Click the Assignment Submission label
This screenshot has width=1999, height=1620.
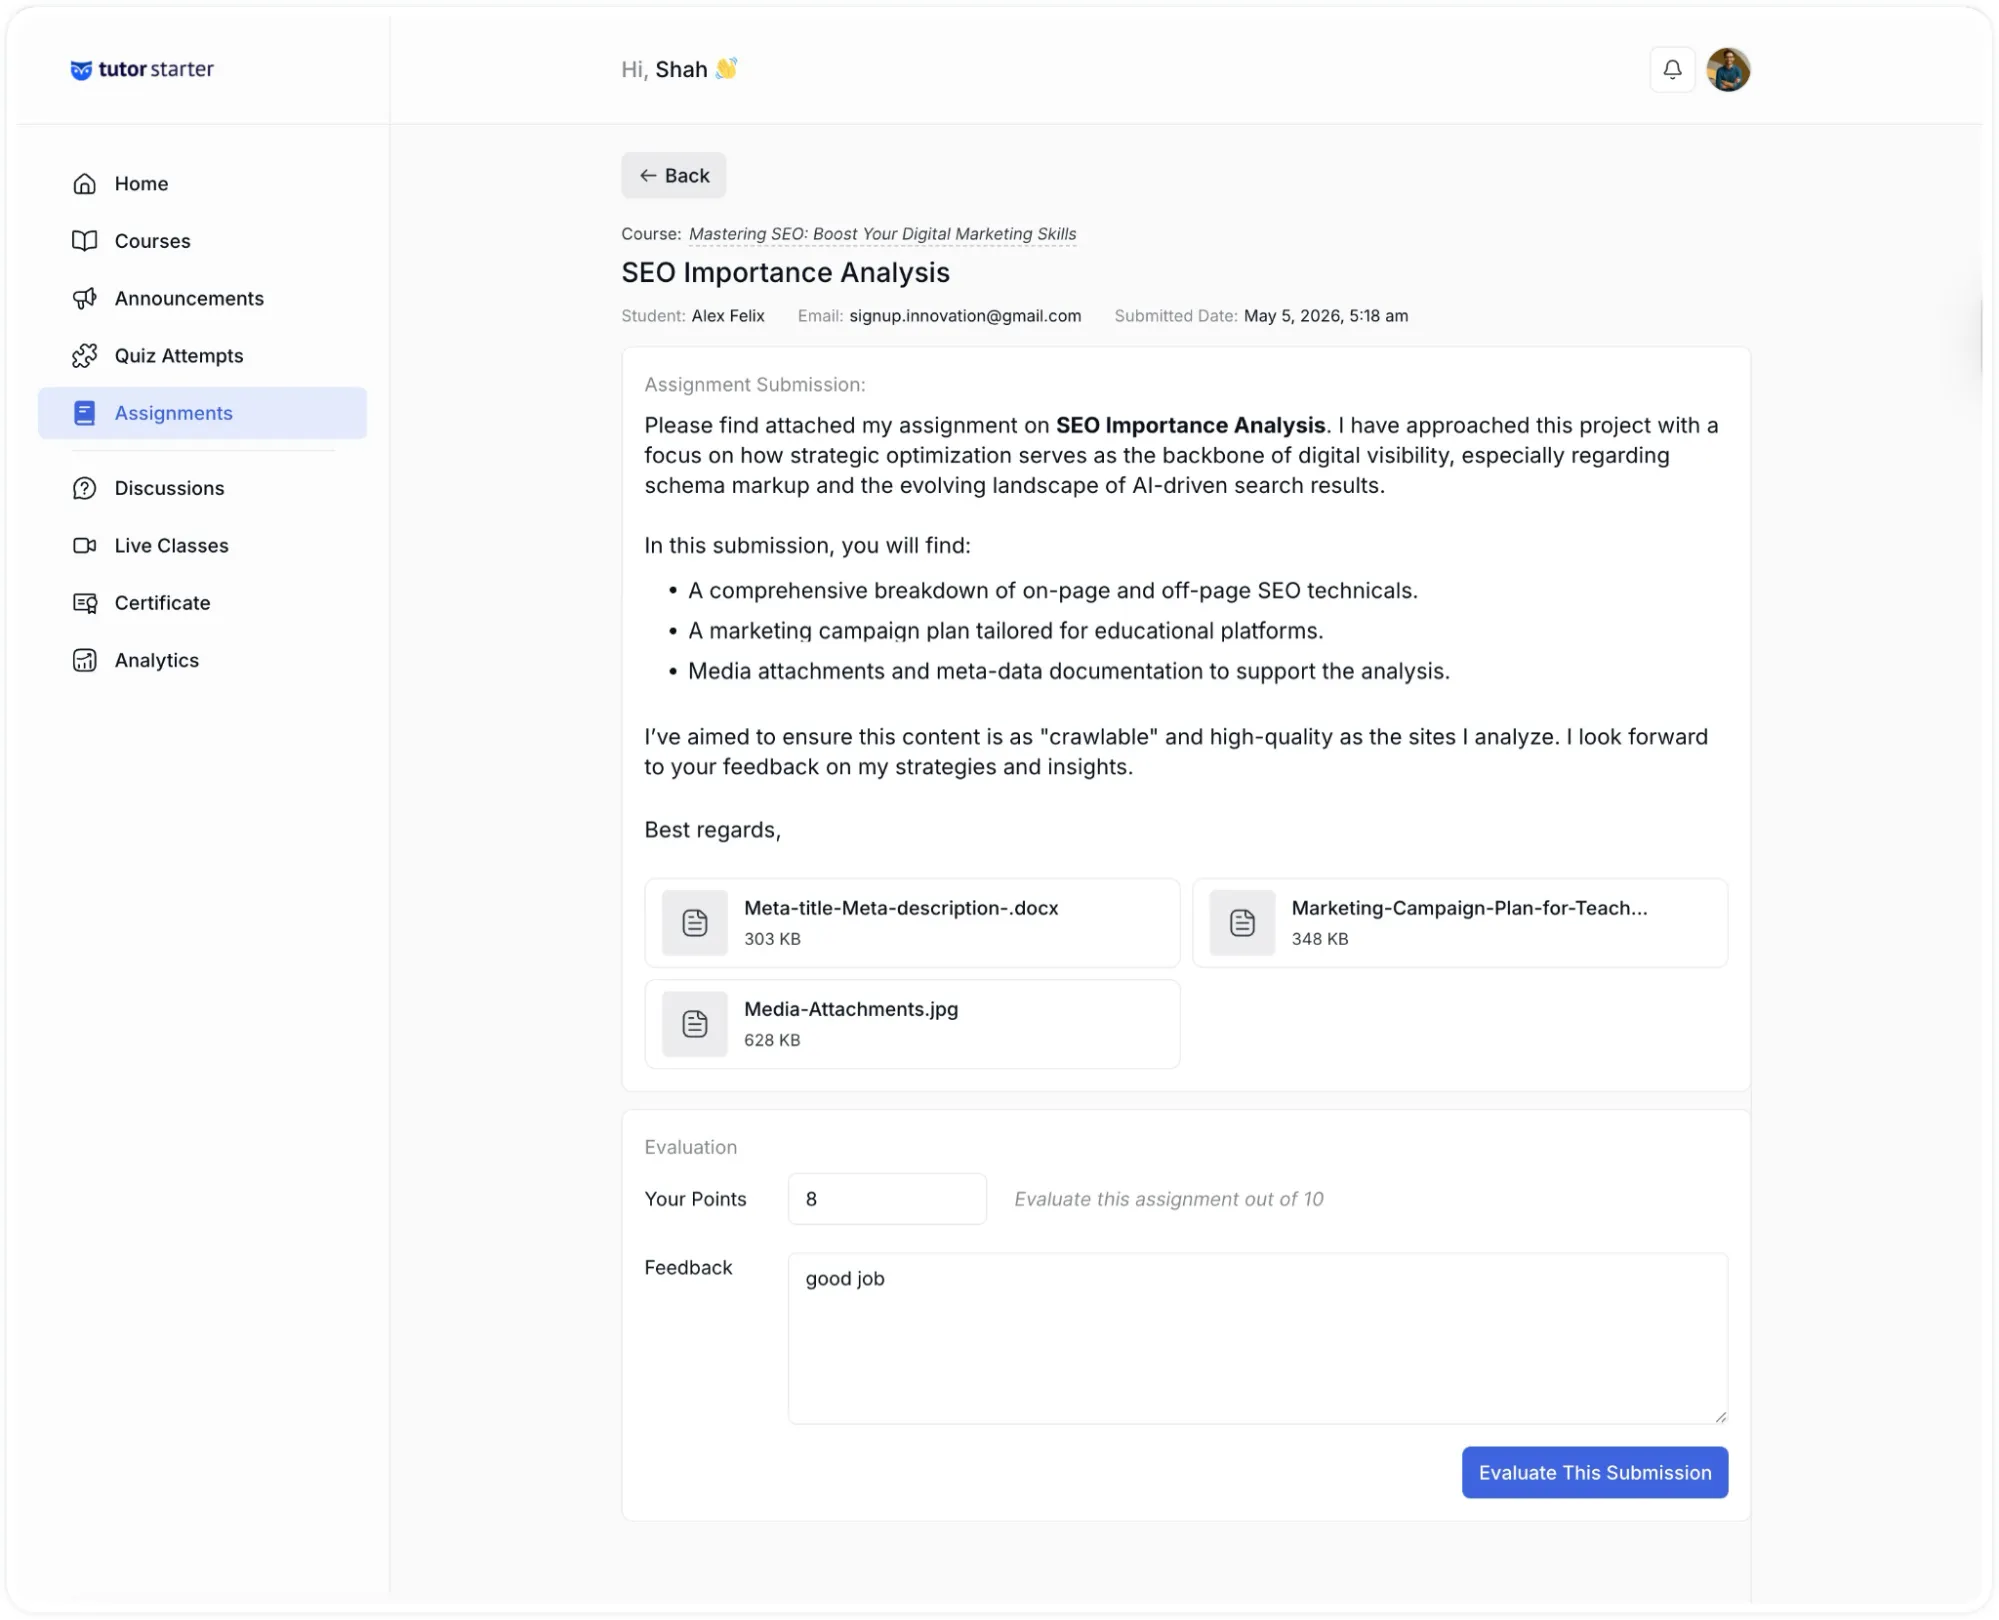(x=755, y=385)
